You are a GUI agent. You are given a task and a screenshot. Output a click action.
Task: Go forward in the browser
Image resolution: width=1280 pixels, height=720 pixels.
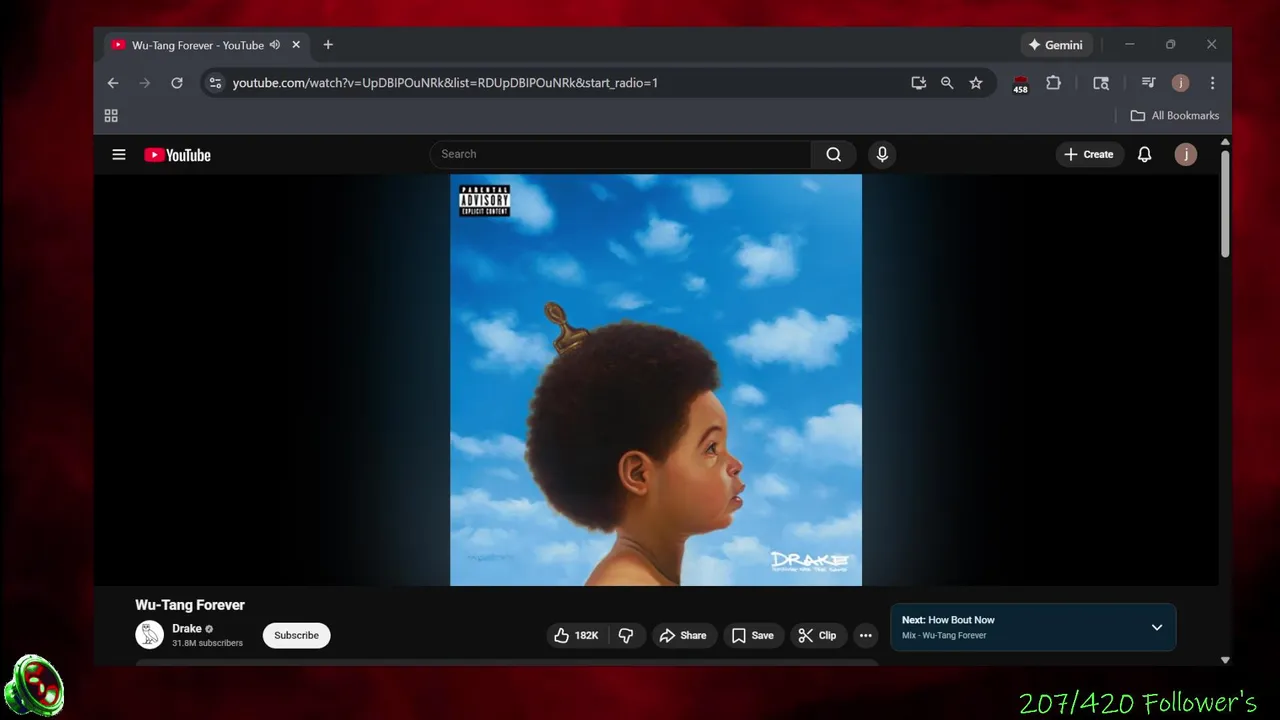click(x=145, y=83)
